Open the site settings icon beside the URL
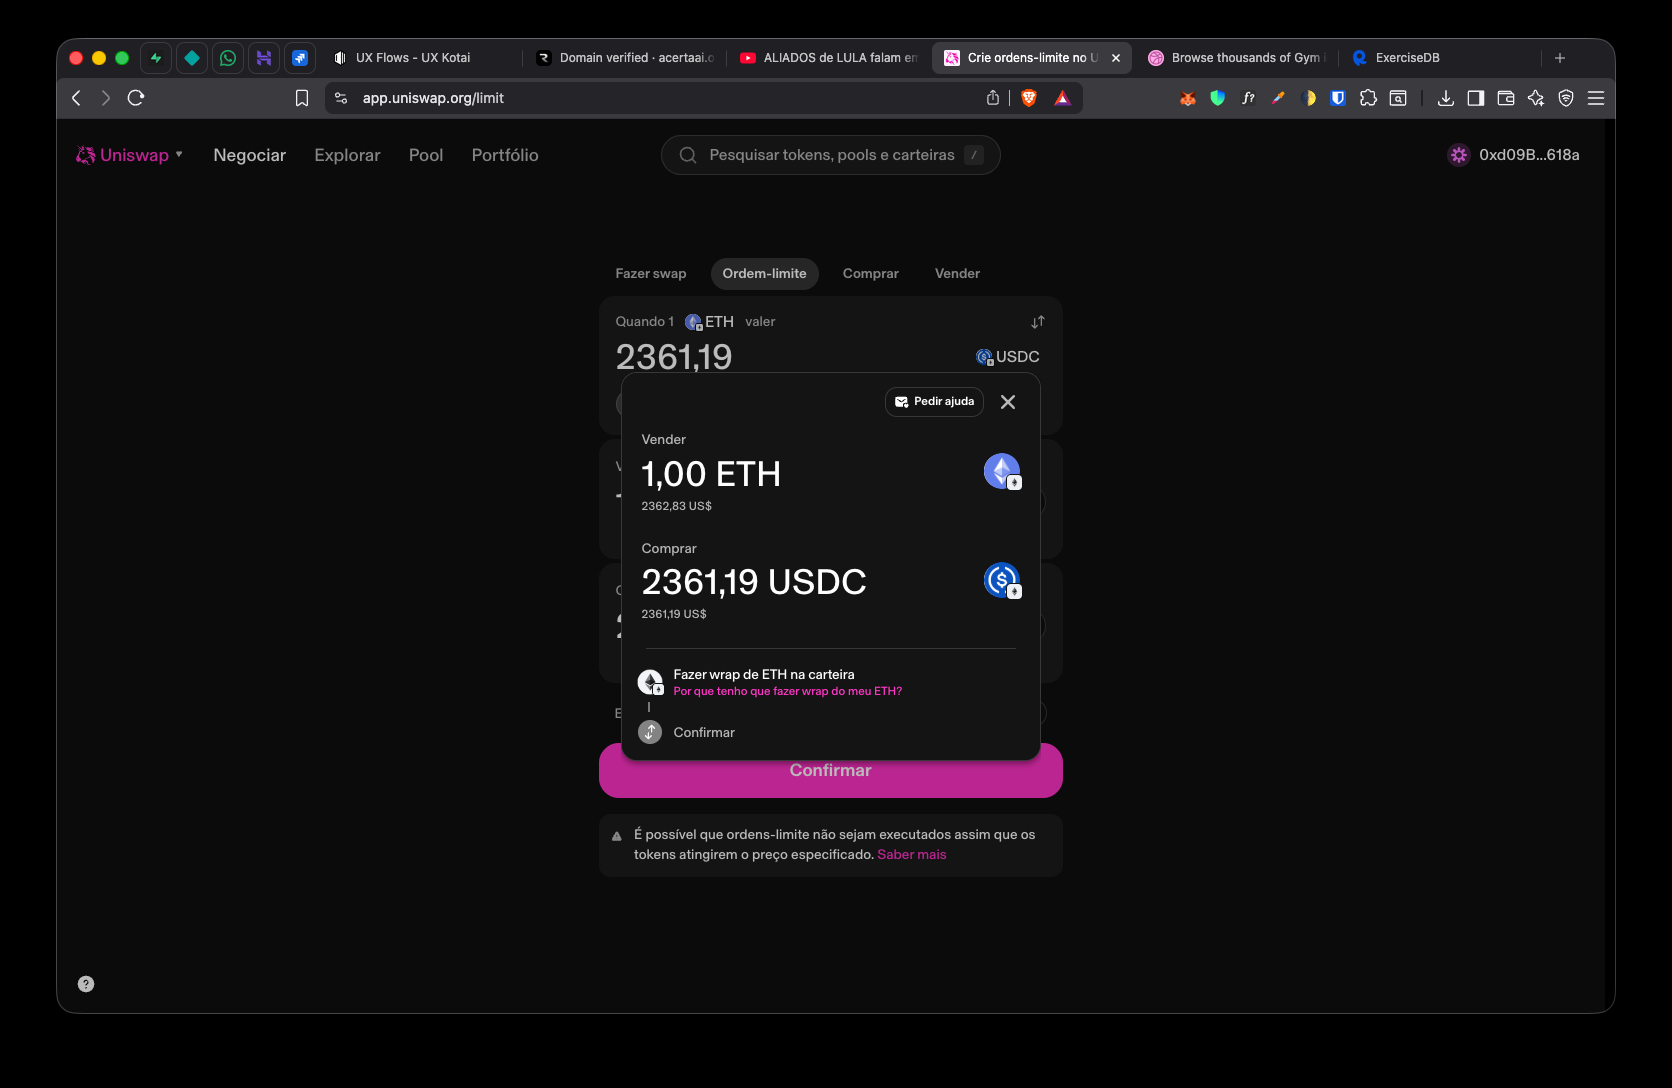The image size is (1672, 1088). 341,98
